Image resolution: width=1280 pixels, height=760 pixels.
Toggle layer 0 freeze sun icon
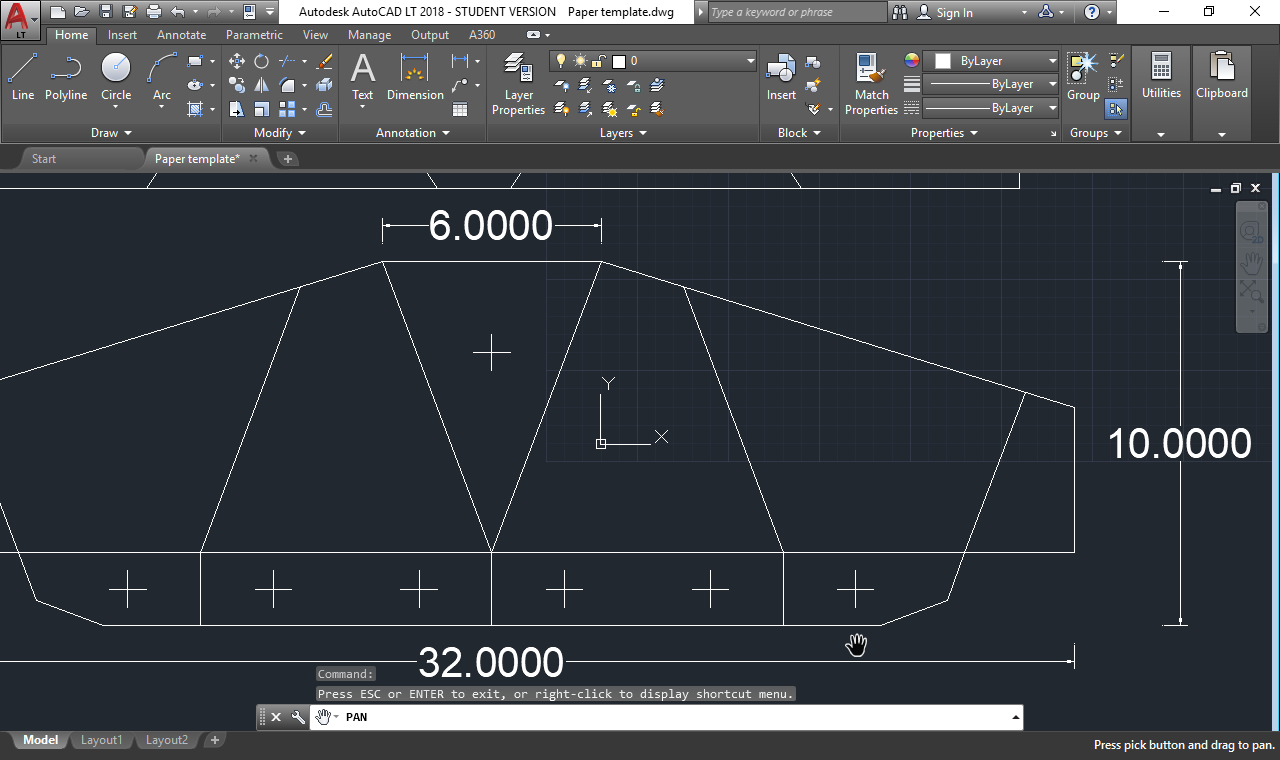(x=580, y=61)
